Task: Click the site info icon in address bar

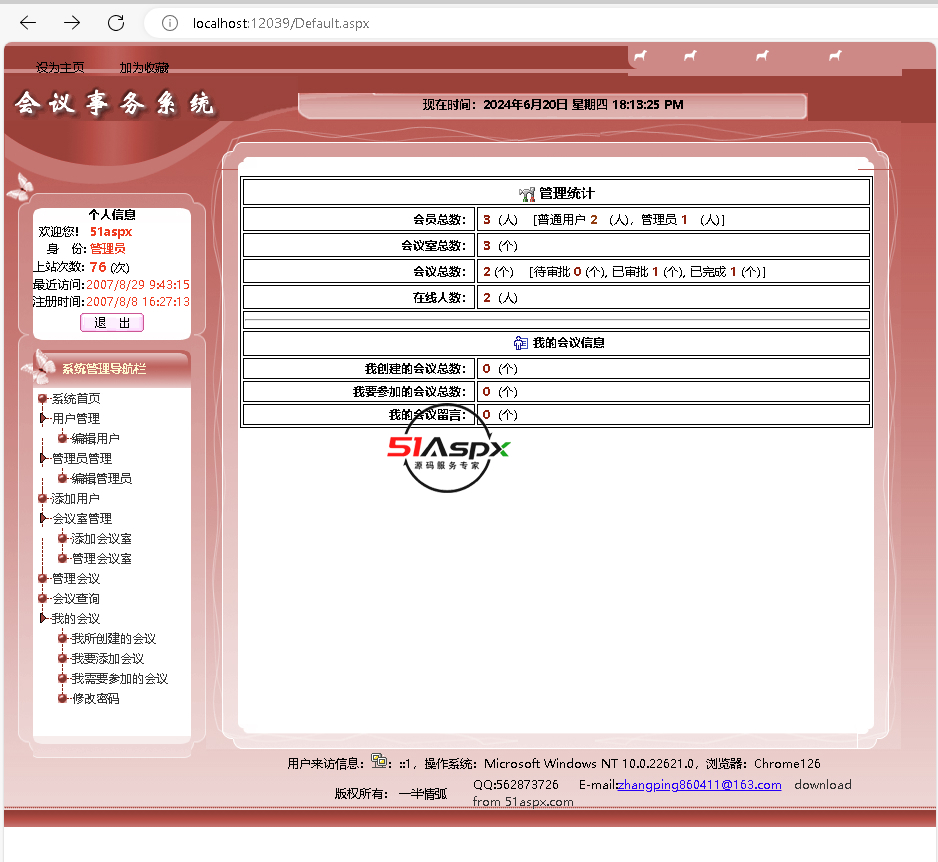Action: [x=170, y=23]
